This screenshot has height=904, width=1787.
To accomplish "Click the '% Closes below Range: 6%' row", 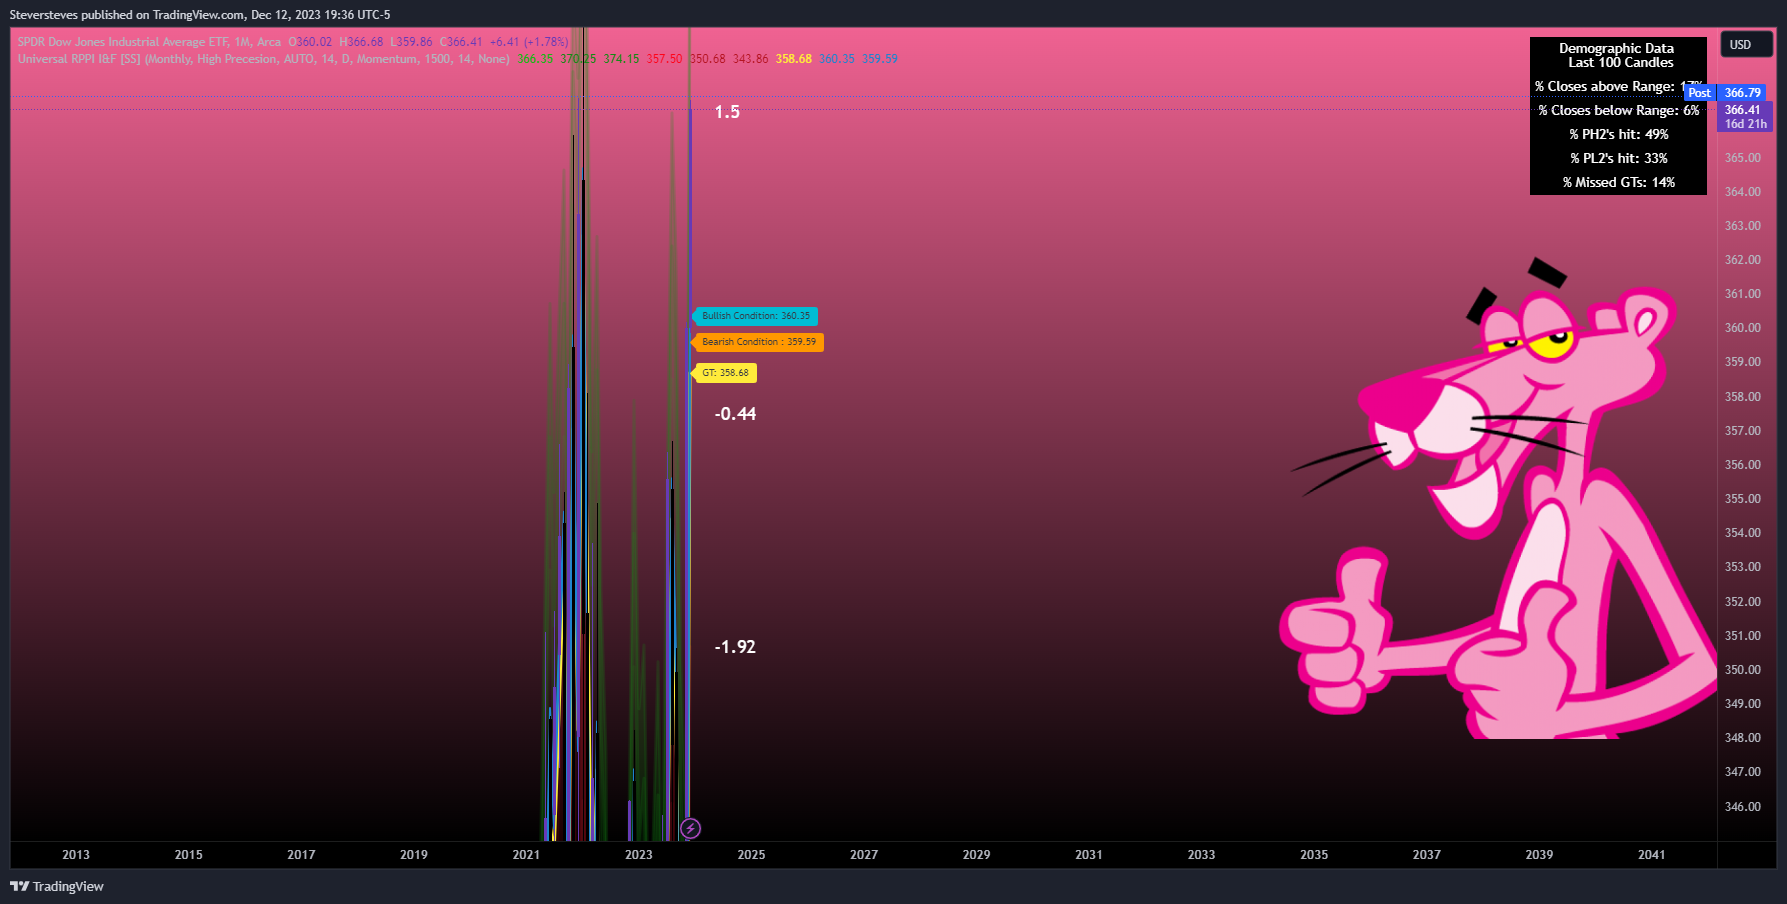I will coord(1619,111).
